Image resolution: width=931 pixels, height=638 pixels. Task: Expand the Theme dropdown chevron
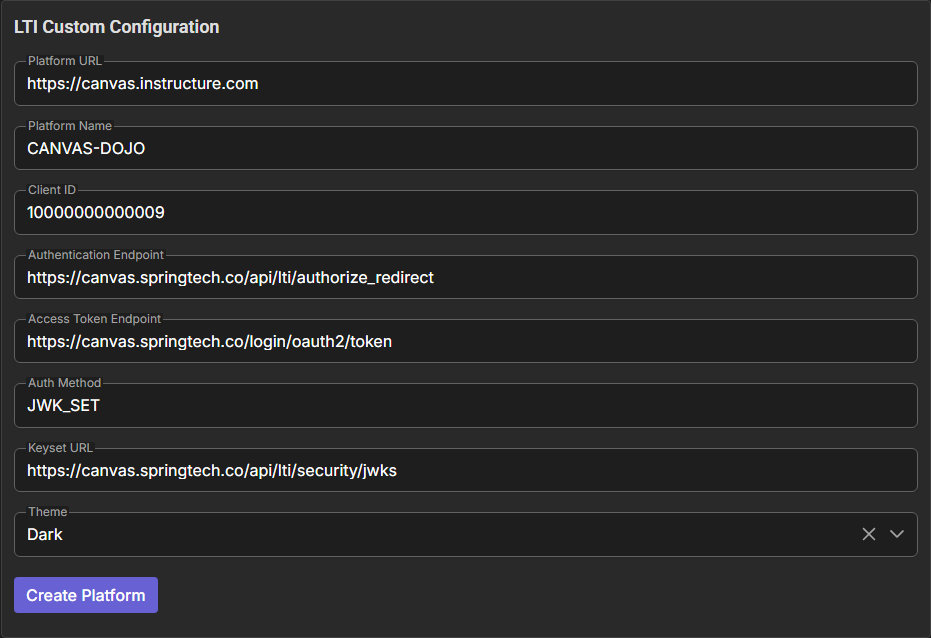(x=897, y=534)
